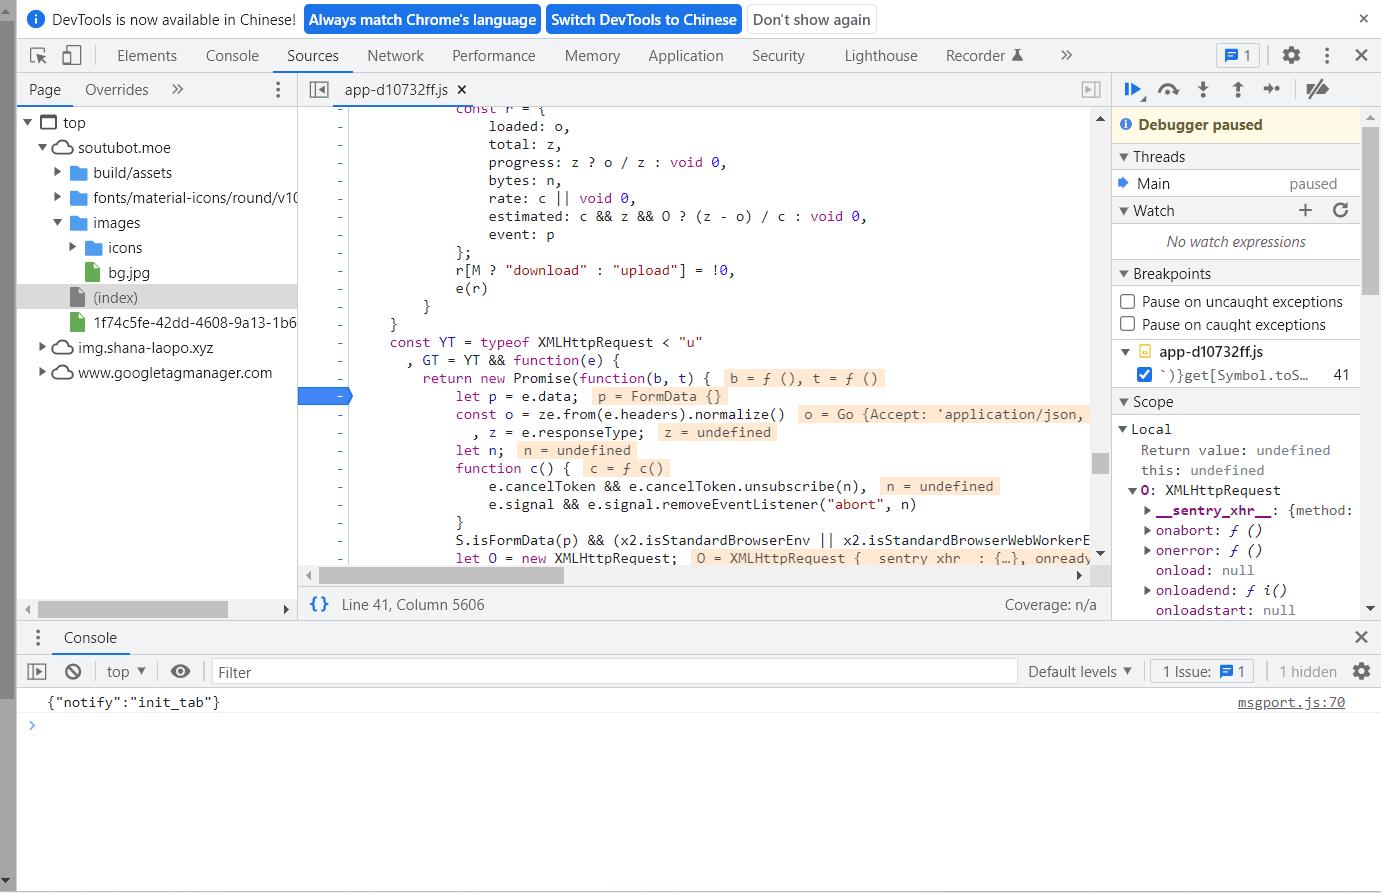Open the console context top dropdown

[126, 672]
